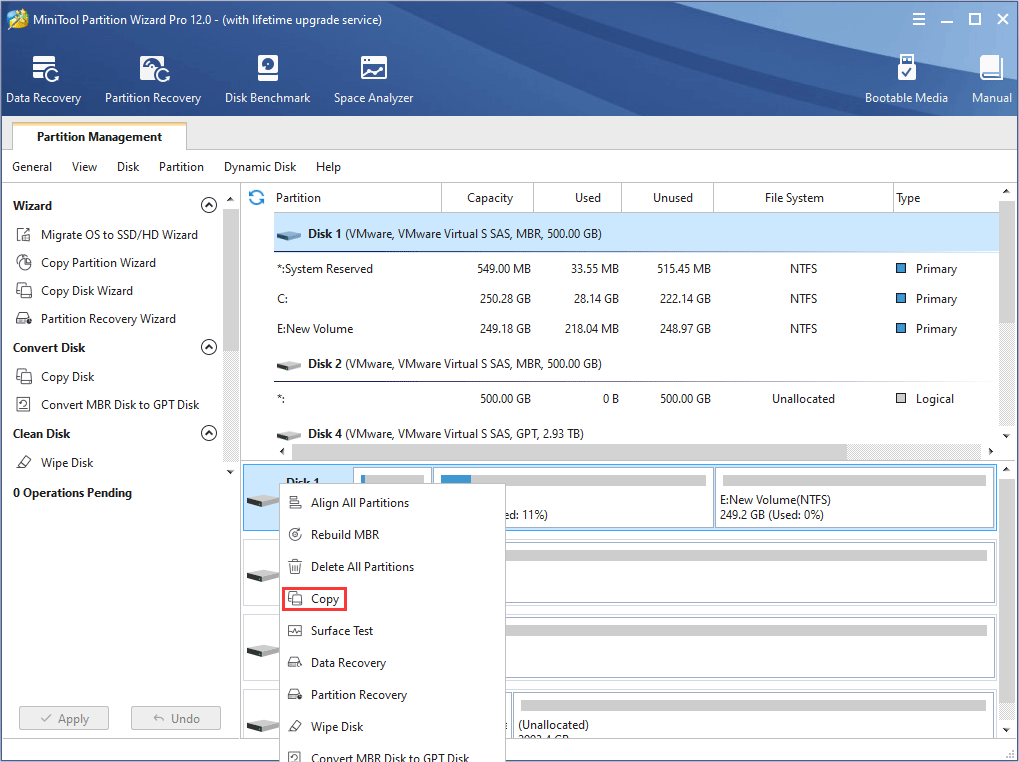Collapse the Clean Disk section
This screenshot has width=1019, height=762.
tap(209, 433)
